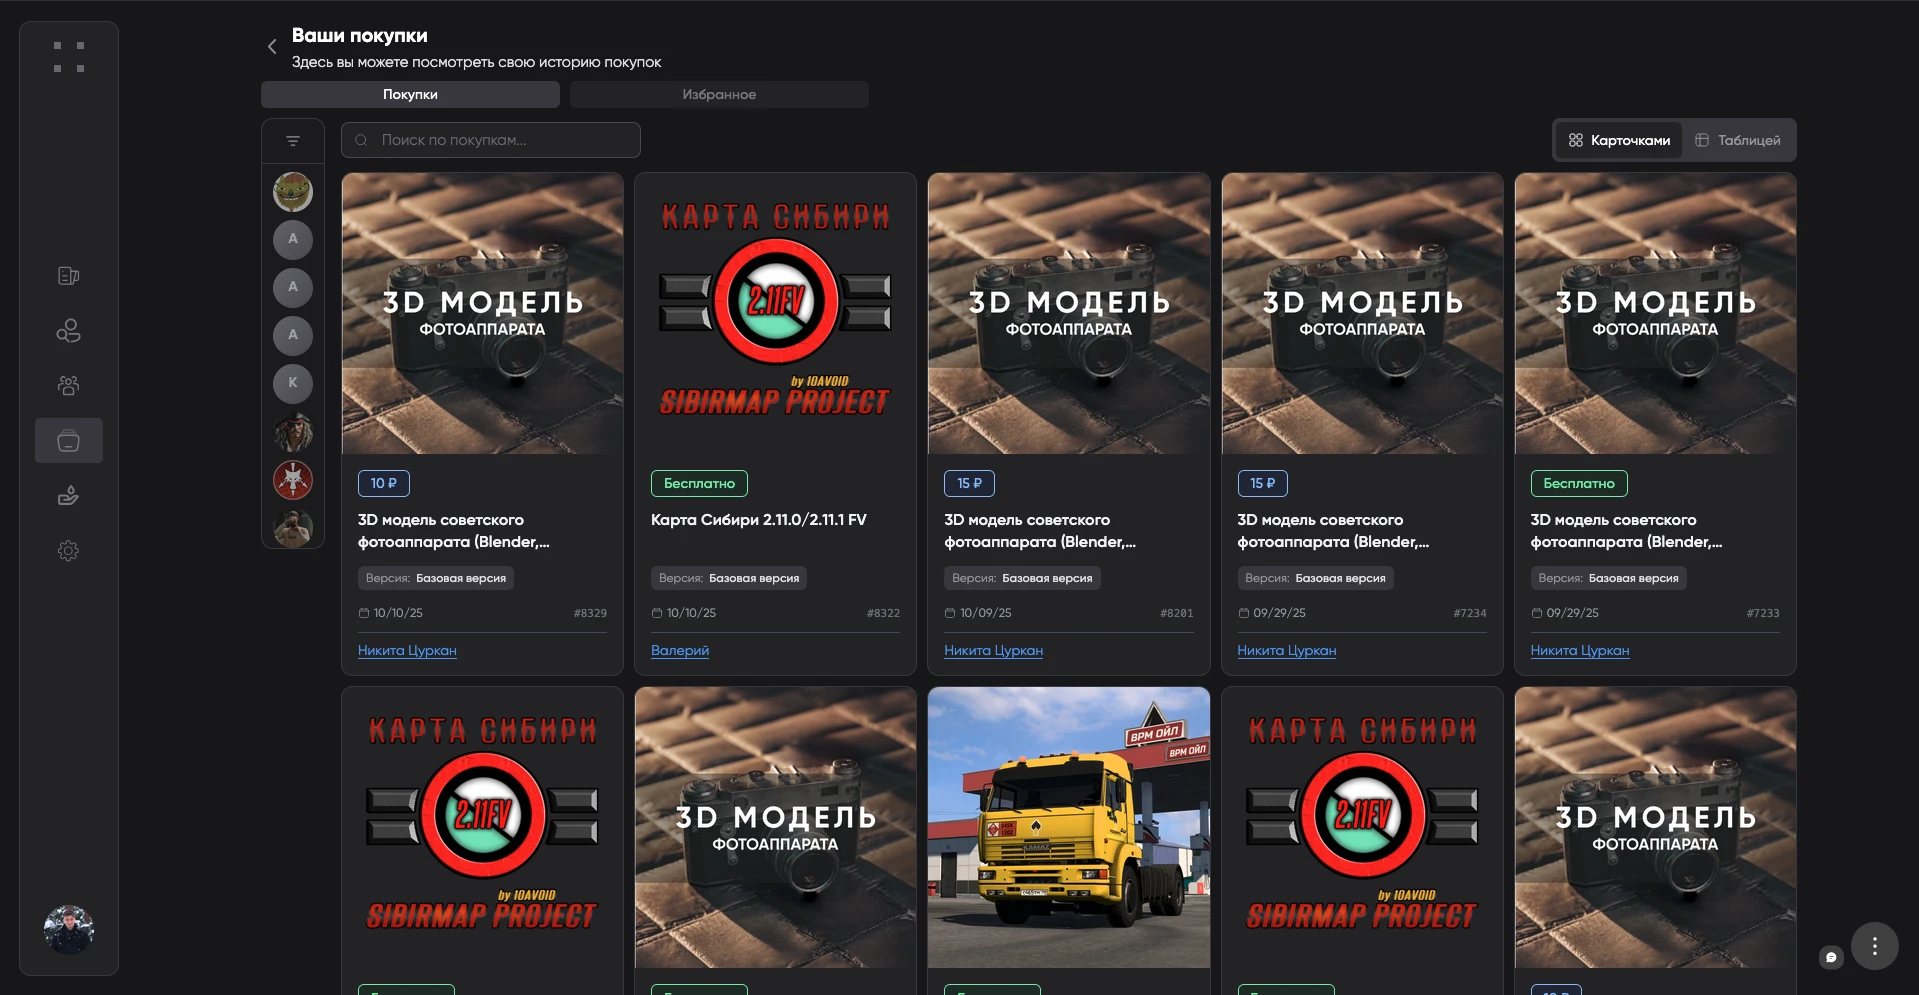Open the chat bubble icon

tap(1831, 957)
